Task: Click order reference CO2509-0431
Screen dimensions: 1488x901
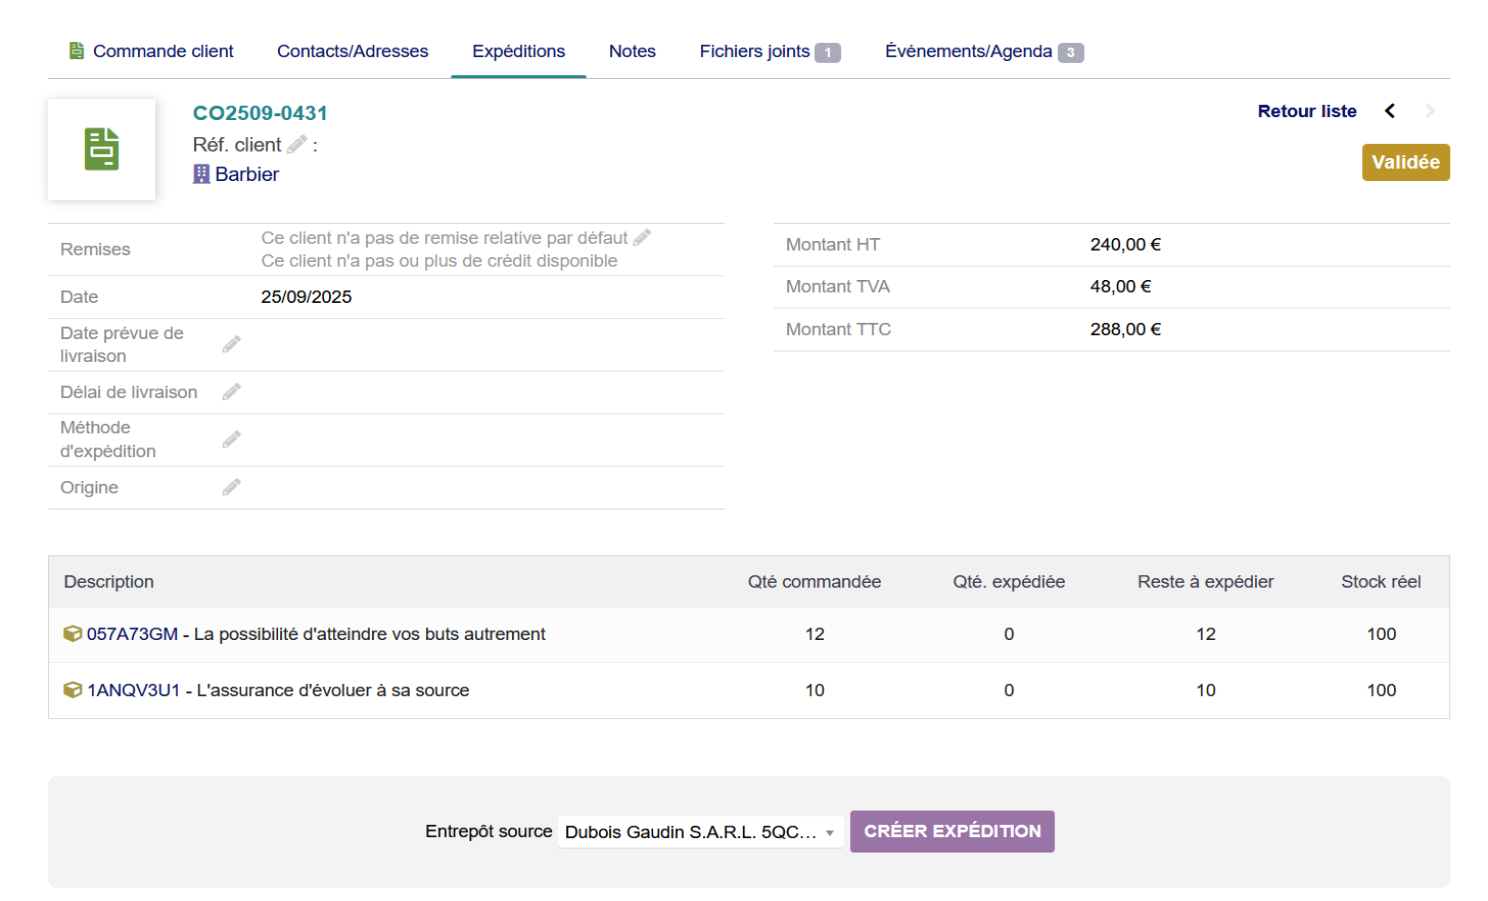Action: pyautogui.click(x=260, y=113)
